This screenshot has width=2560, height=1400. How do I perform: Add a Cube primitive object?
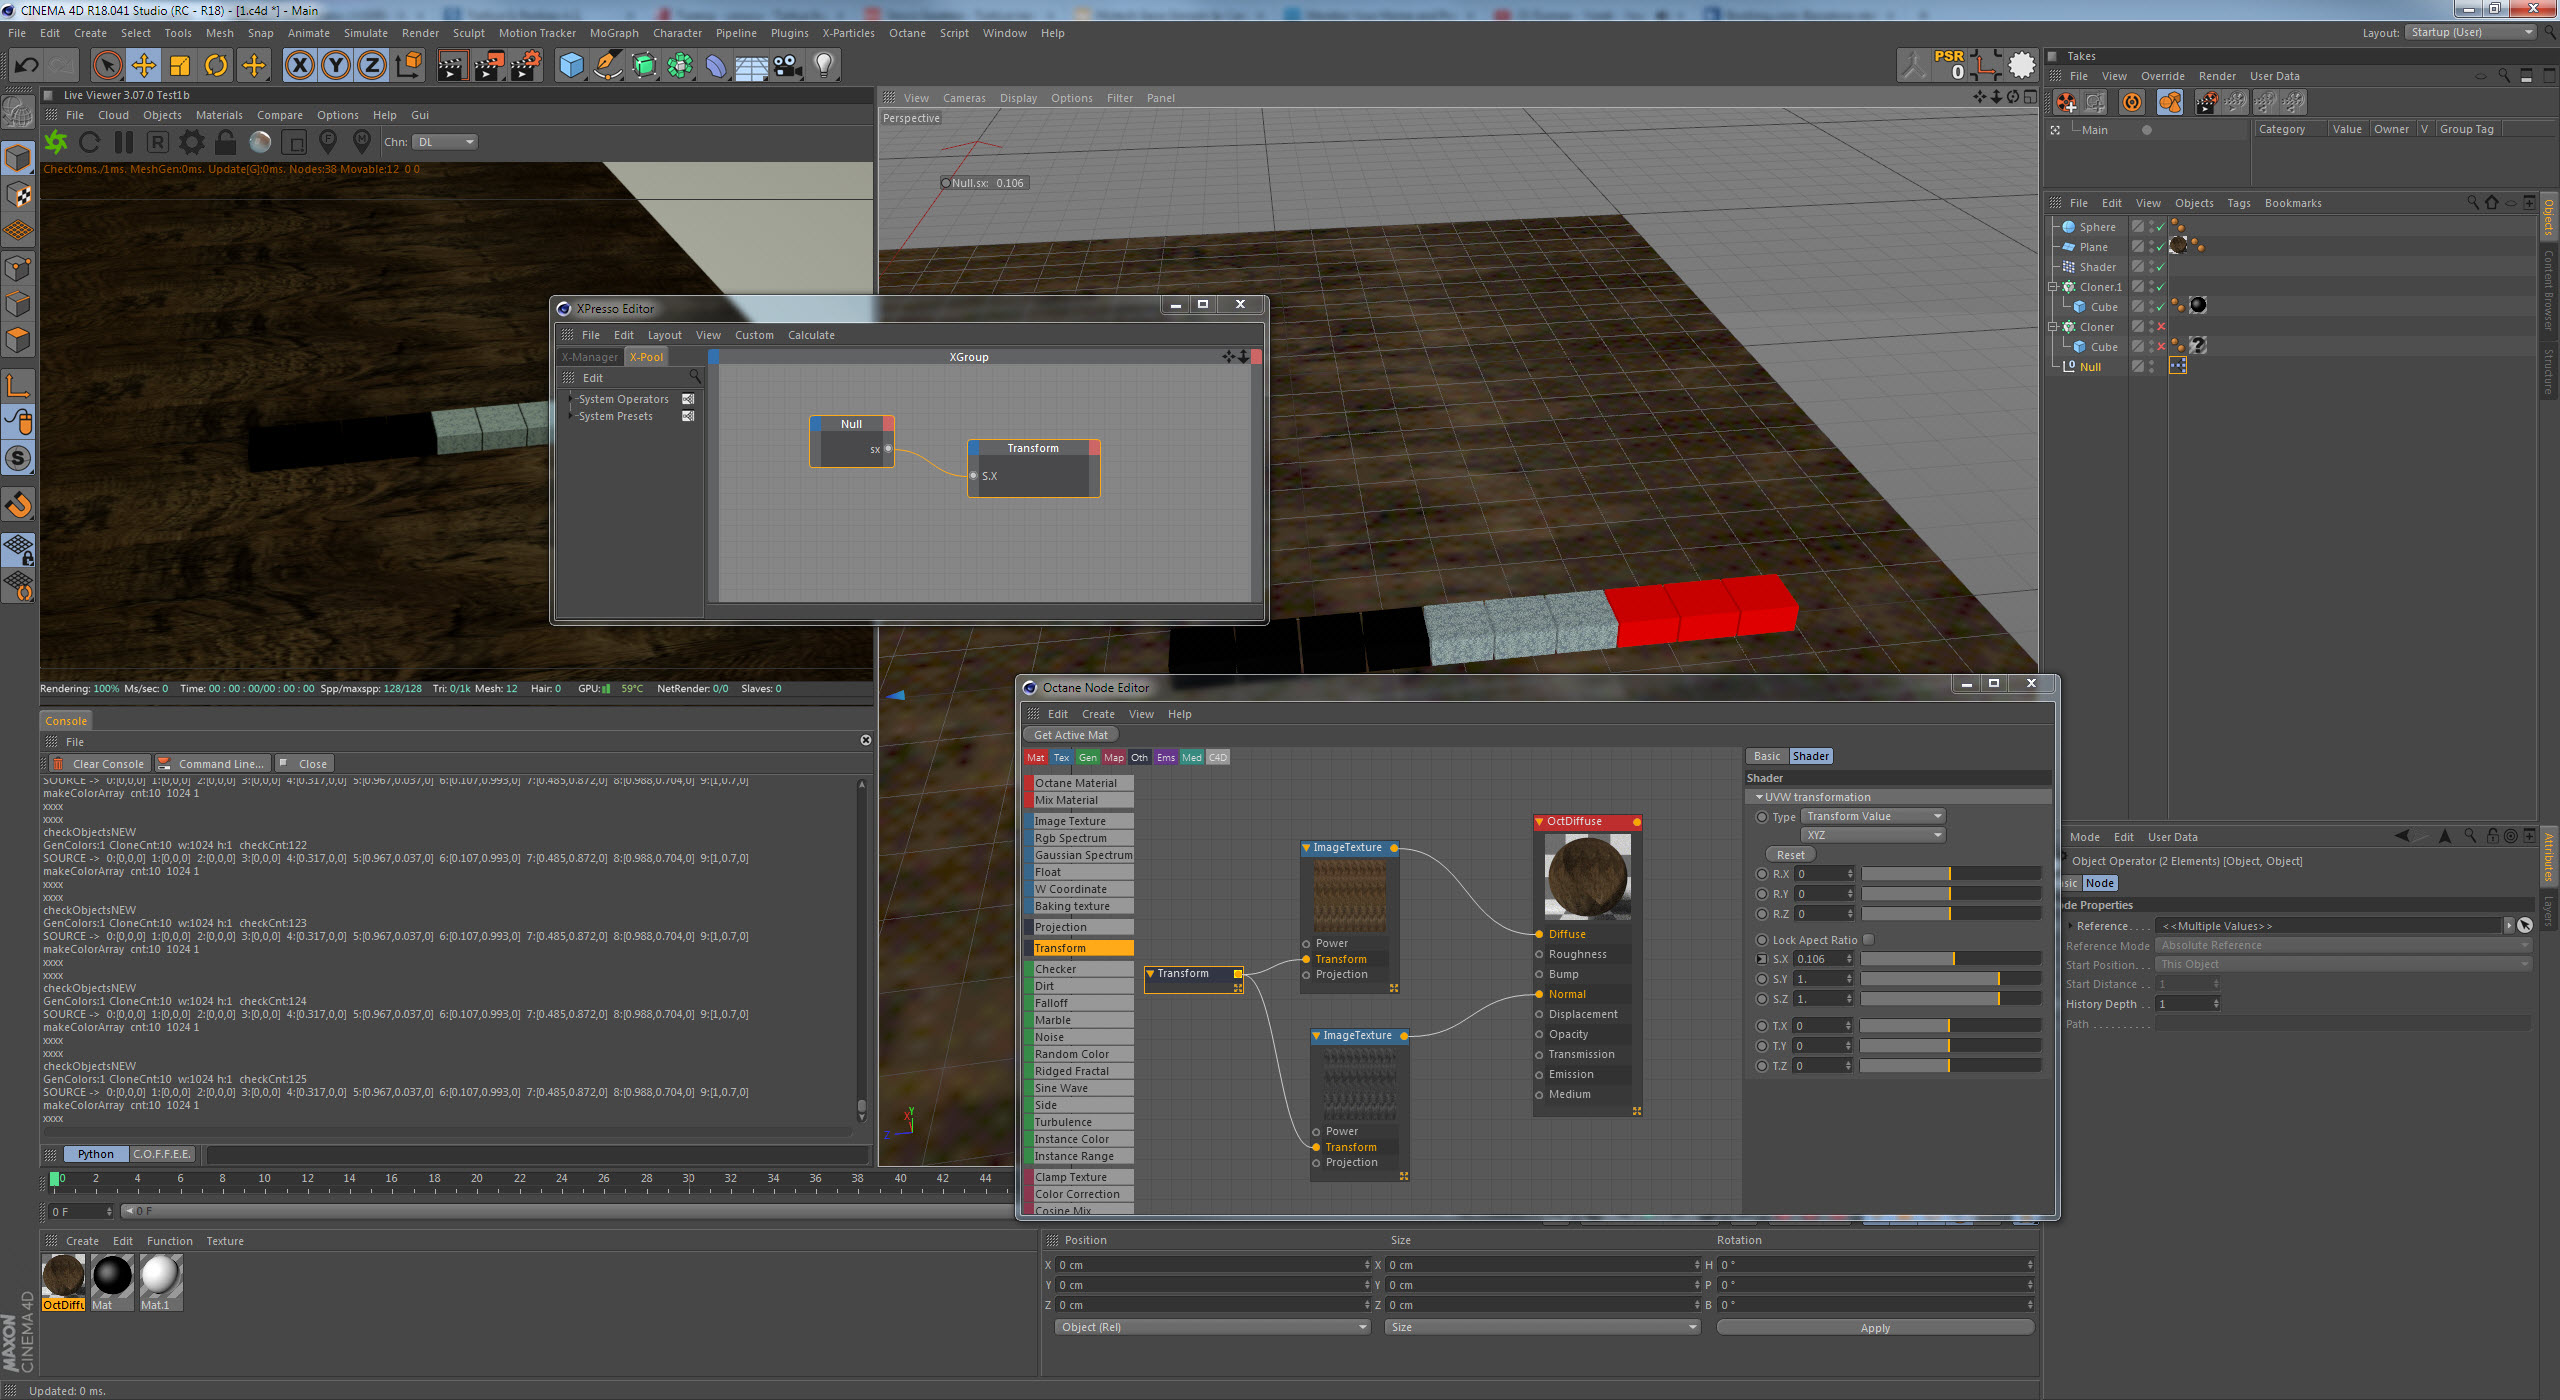point(571,66)
